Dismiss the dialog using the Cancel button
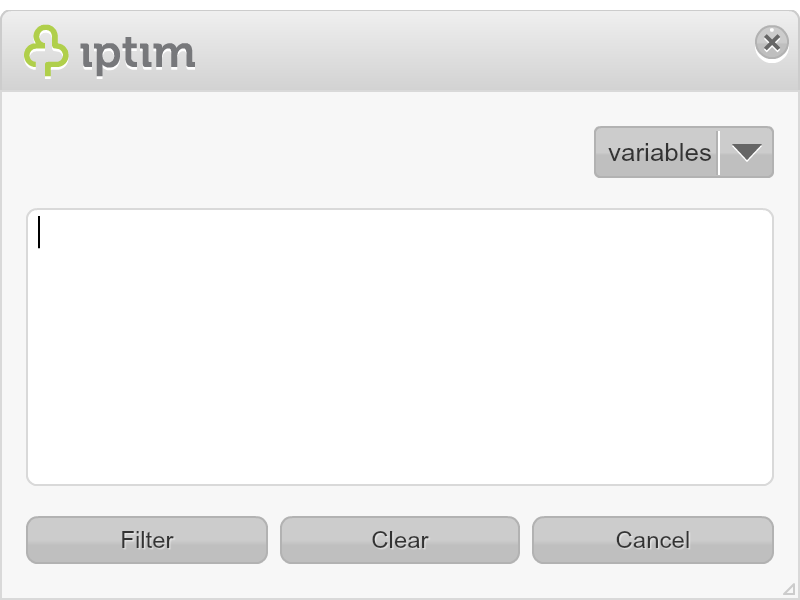The height and width of the screenshot is (600, 800). 653,540
